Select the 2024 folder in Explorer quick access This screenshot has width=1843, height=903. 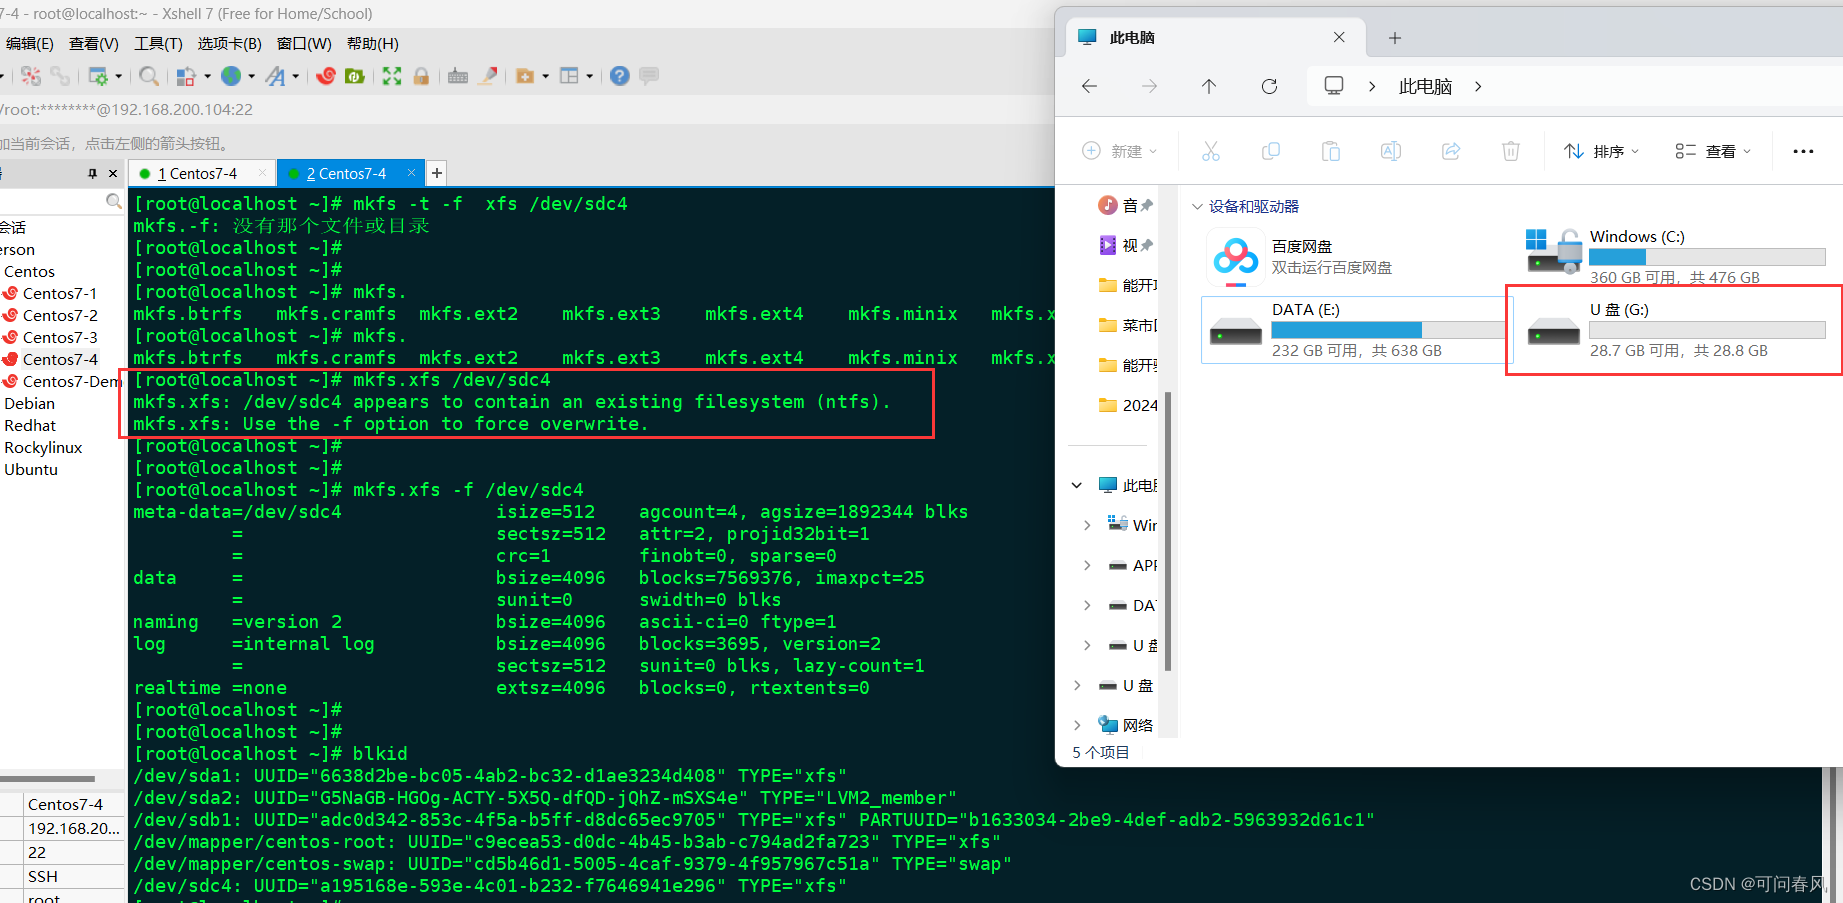[x=1128, y=405]
